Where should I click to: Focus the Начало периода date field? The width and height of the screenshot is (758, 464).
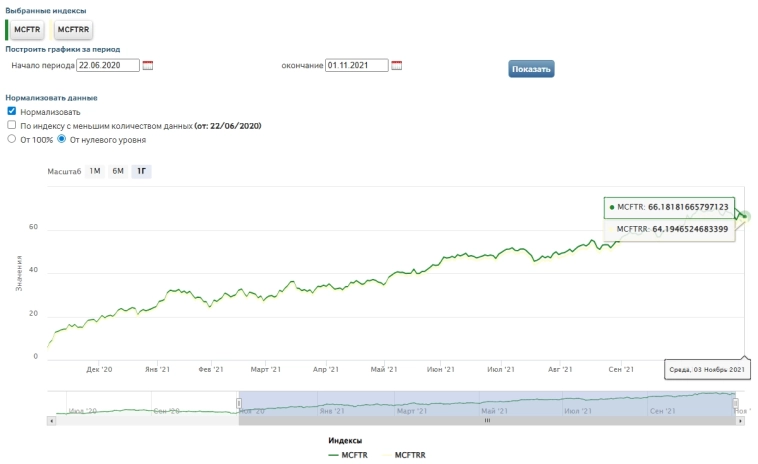tap(107, 65)
